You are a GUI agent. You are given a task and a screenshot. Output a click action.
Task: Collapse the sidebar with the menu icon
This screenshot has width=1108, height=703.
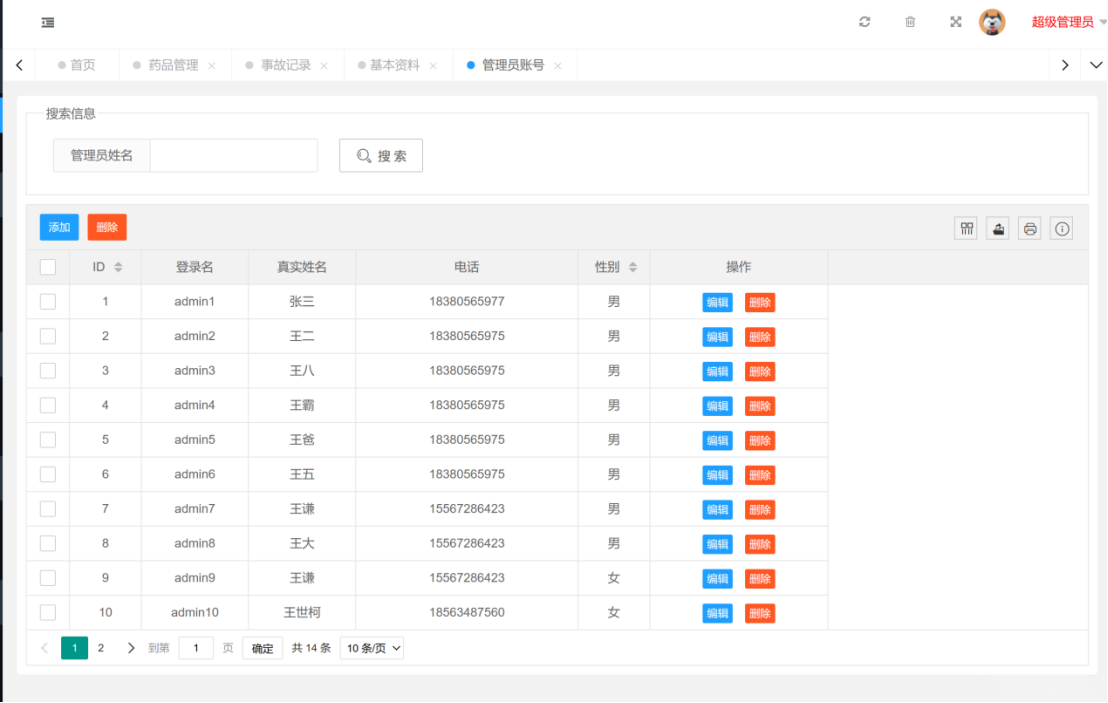48,23
